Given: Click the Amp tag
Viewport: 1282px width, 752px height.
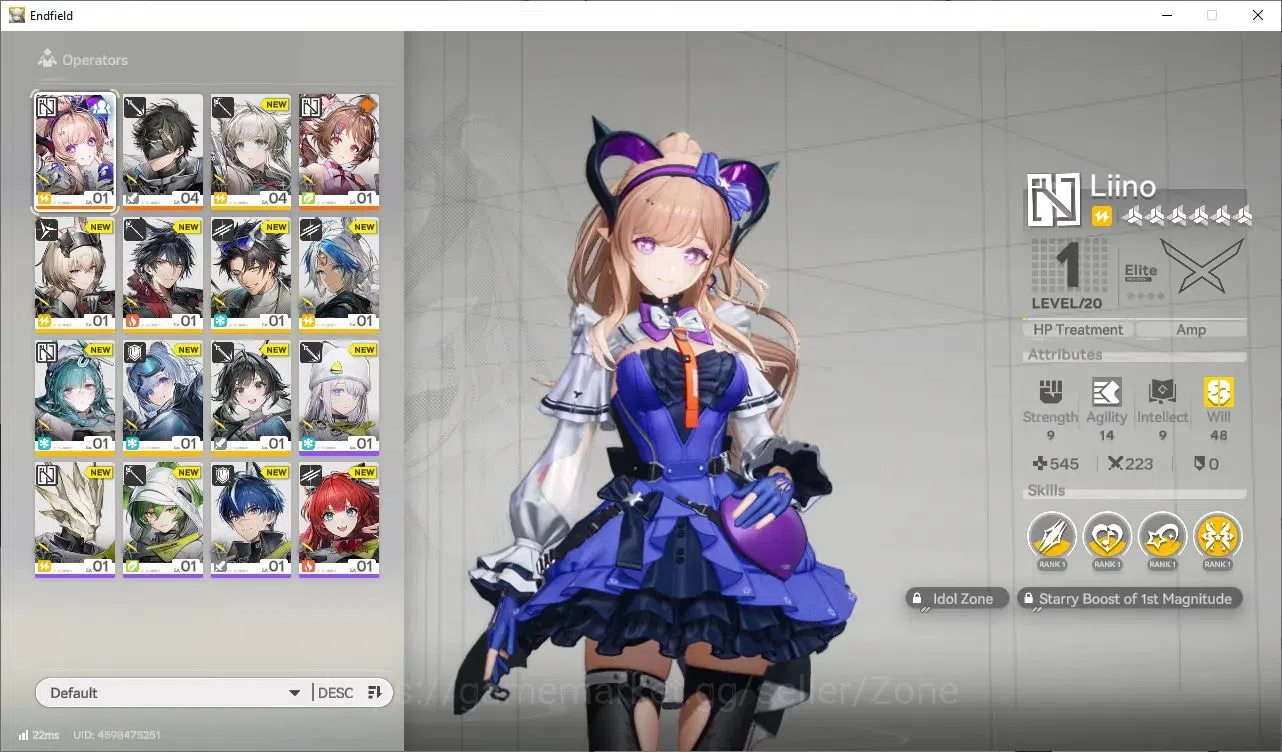Looking at the screenshot, I should [x=1191, y=330].
